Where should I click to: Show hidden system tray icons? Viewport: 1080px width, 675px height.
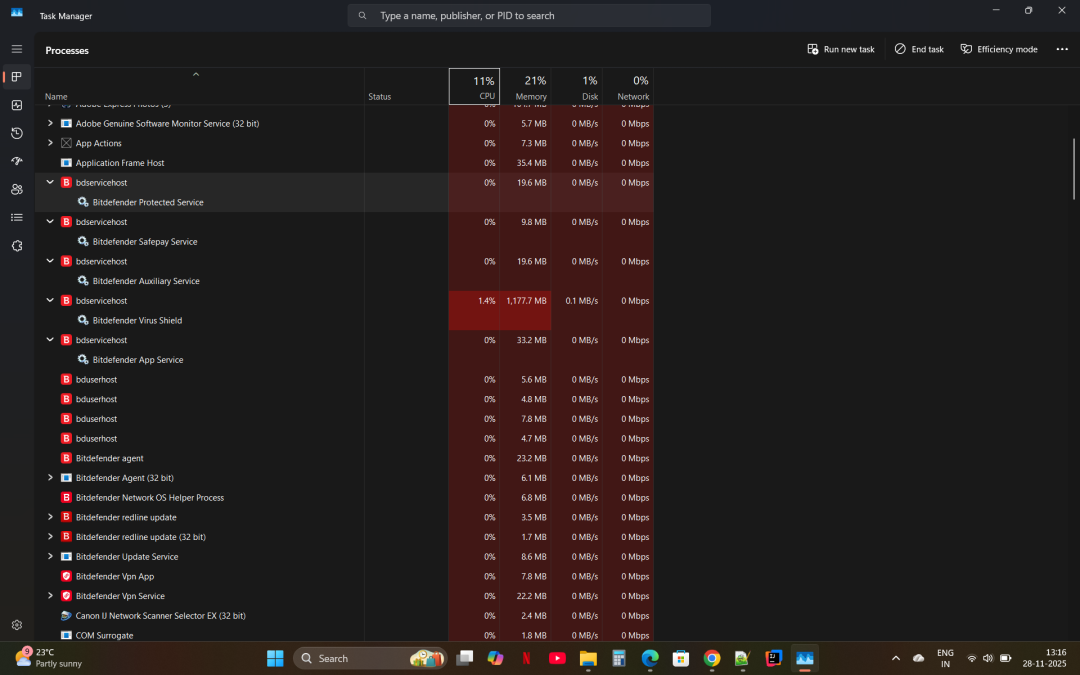pos(895,658)
